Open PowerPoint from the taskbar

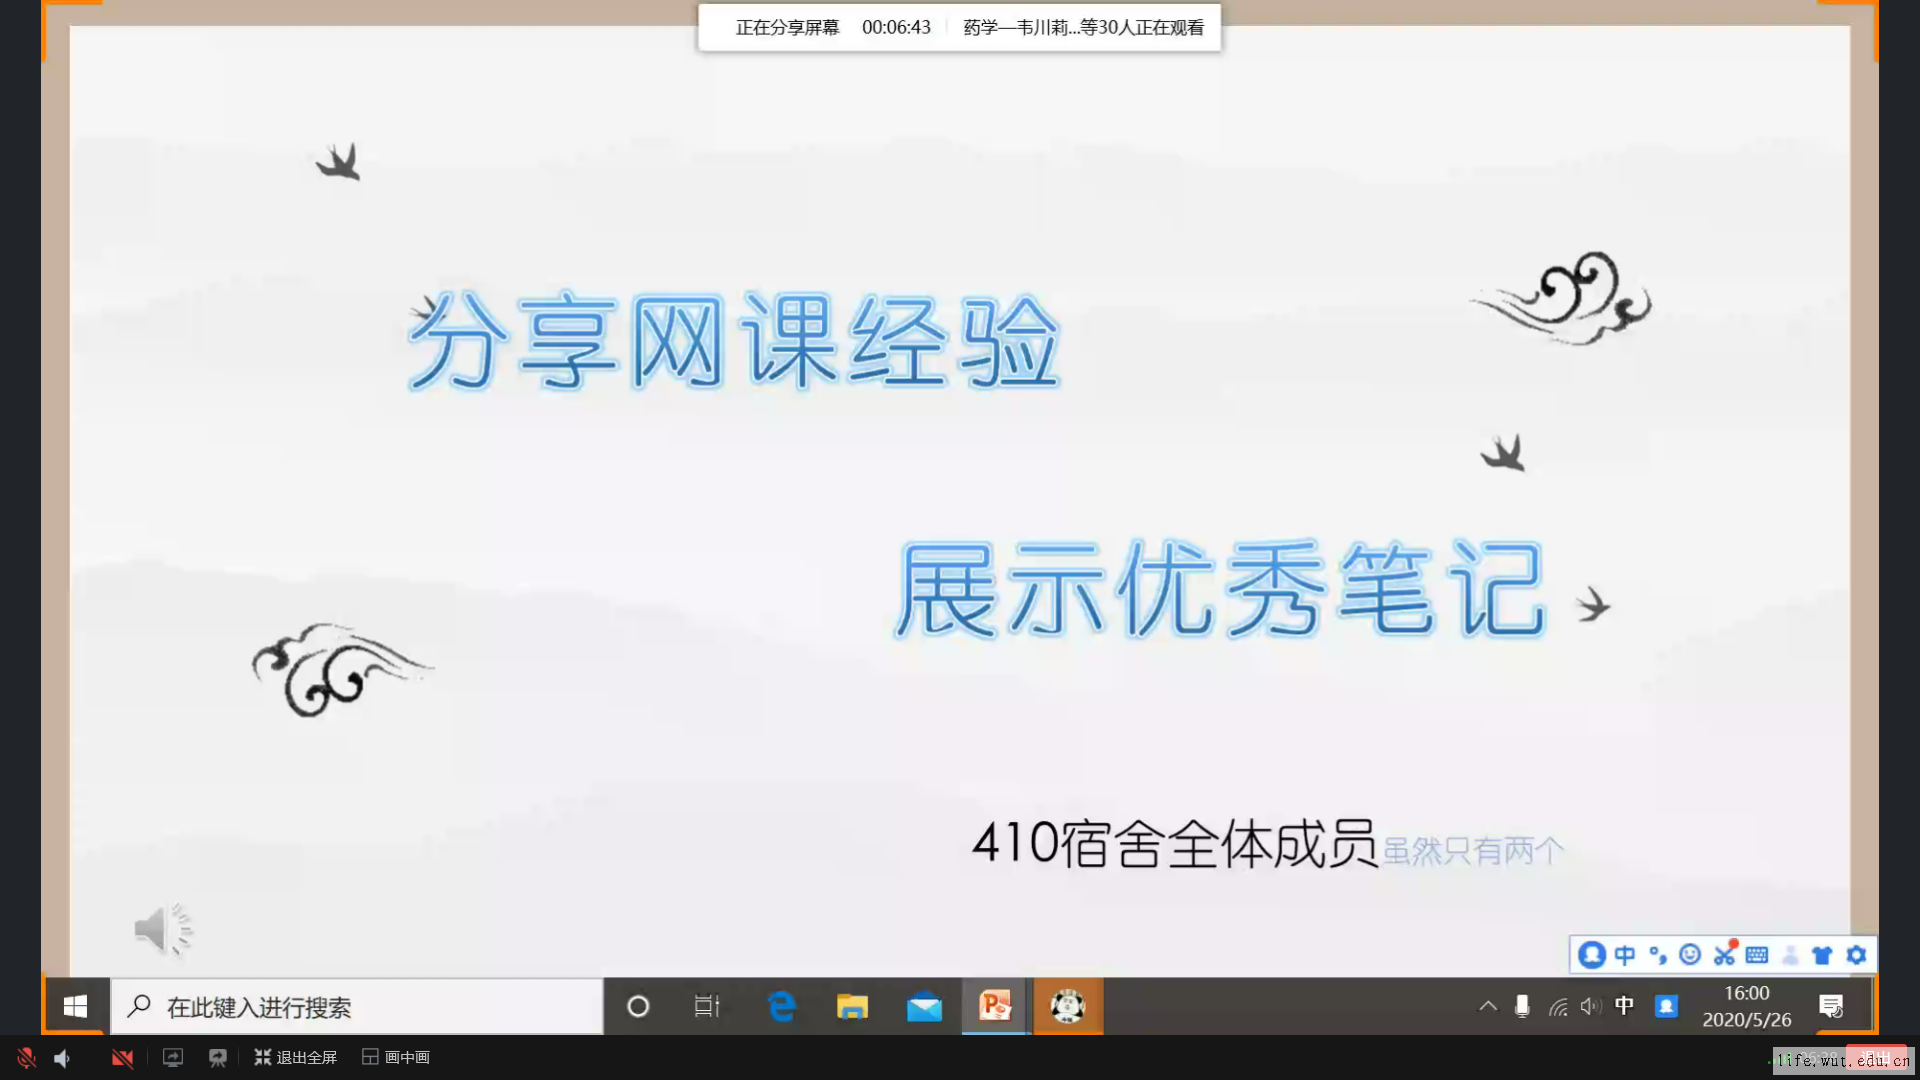(995, 1006)
